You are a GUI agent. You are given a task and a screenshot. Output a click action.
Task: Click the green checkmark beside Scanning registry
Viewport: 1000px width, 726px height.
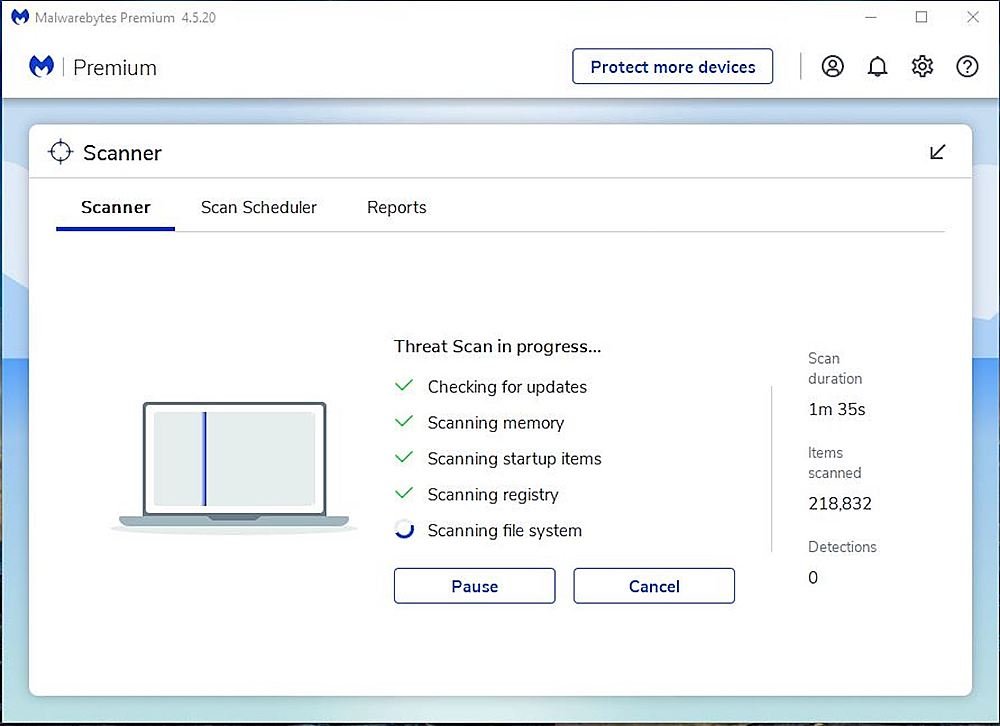coord(403,494)
